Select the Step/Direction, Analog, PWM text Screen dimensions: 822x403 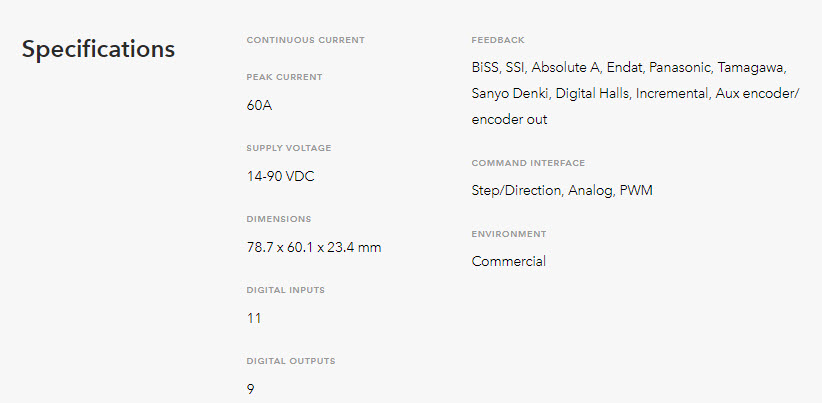pyautogui.click(x=562, y=190)
